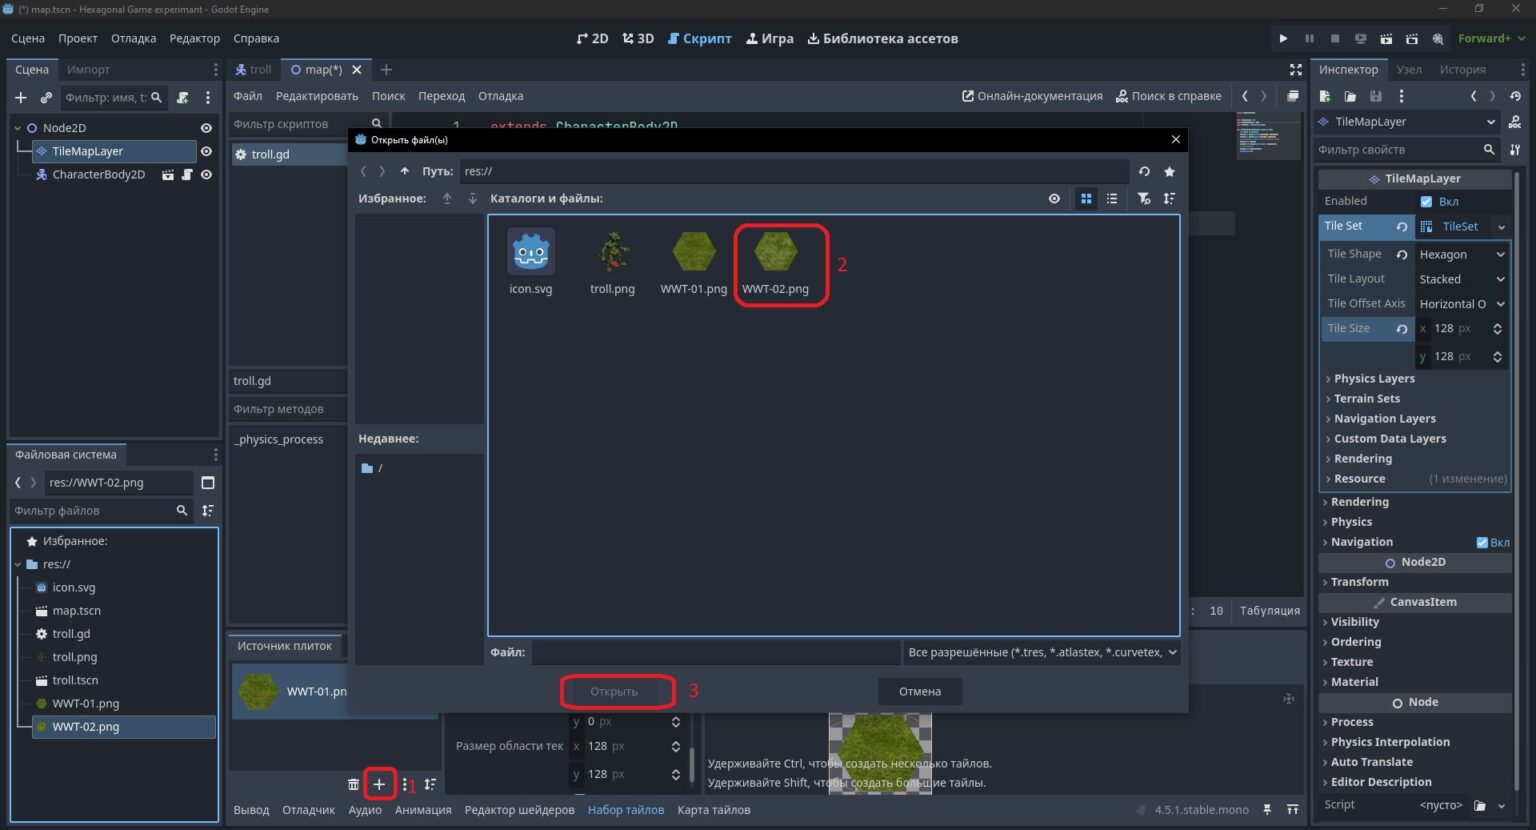Delete the selected tile source with the trash icon

point(353,784)
